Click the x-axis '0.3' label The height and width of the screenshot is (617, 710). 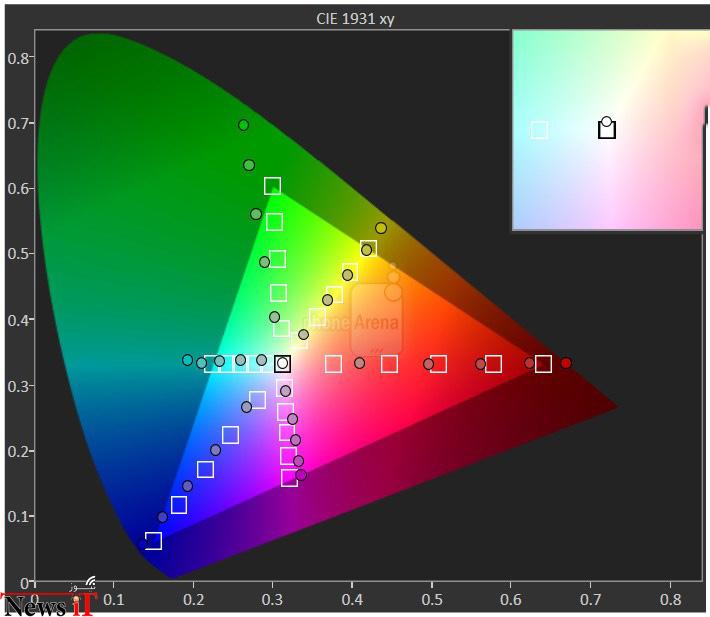pos(273,599)
